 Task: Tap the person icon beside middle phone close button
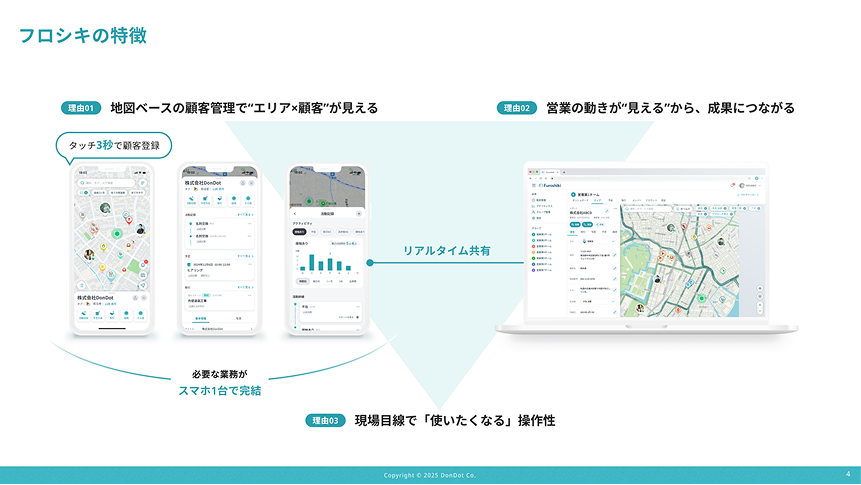pos(243,183)
